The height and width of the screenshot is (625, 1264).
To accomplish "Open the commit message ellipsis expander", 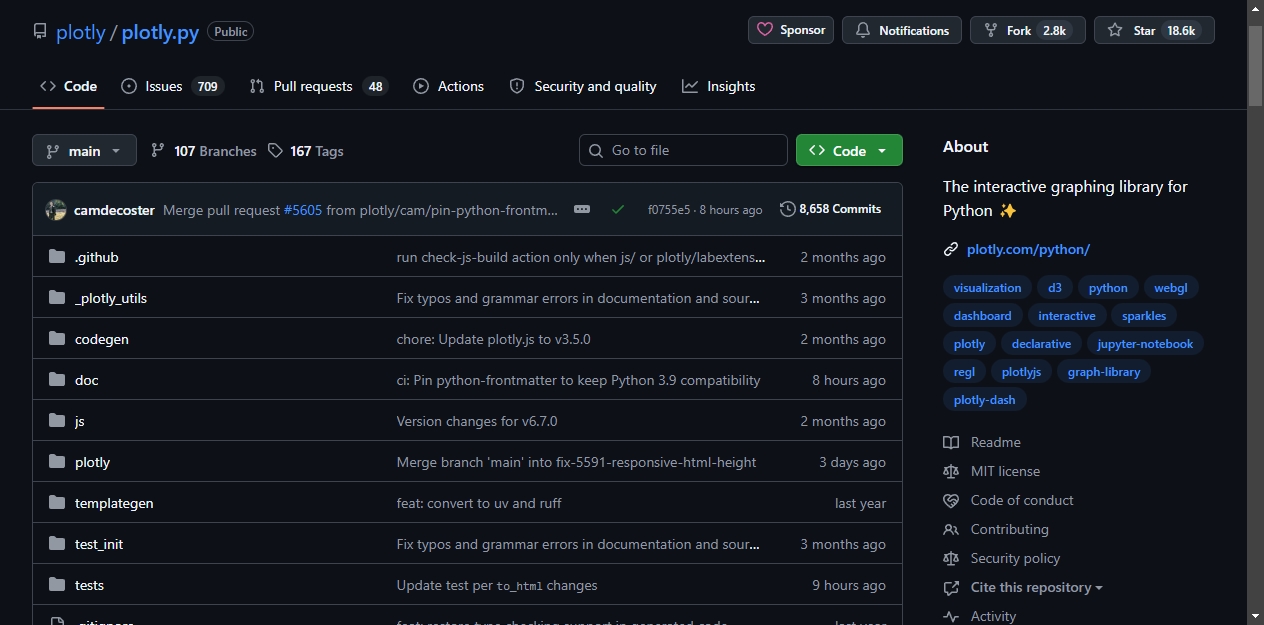I will 582,209.
